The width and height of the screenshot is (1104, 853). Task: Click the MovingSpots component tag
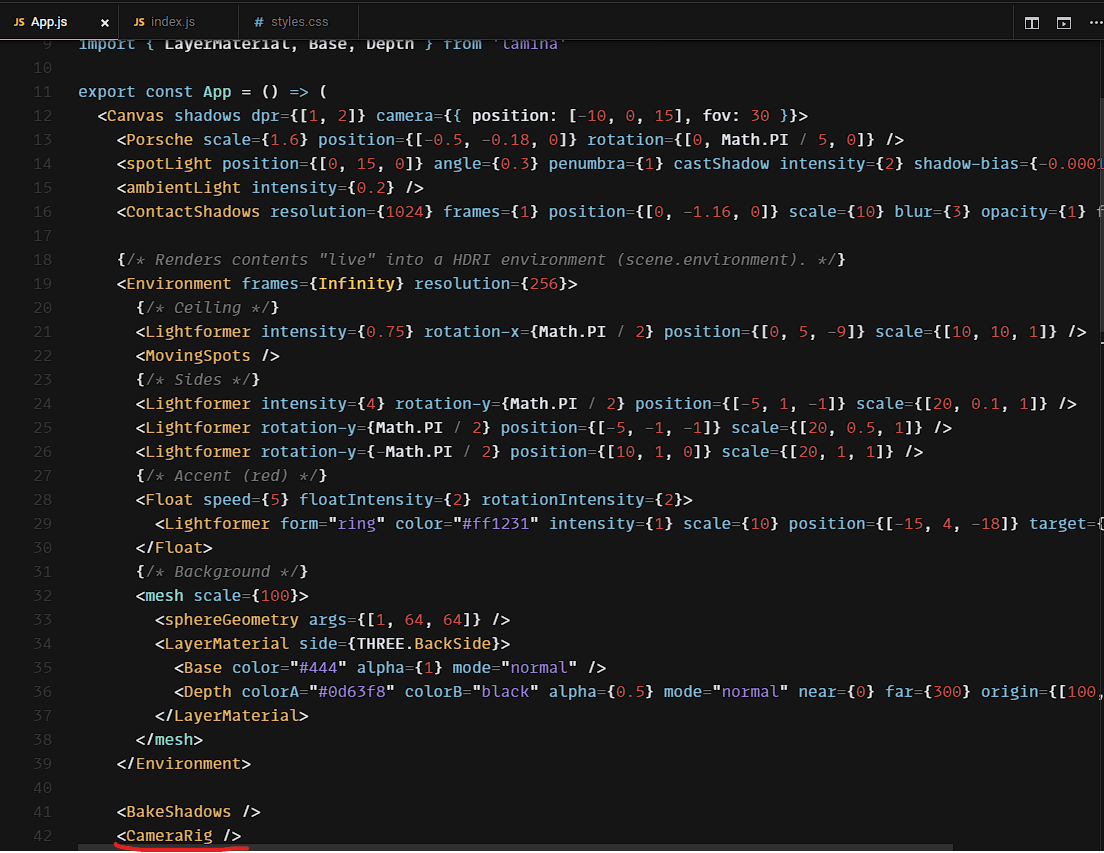198,355
